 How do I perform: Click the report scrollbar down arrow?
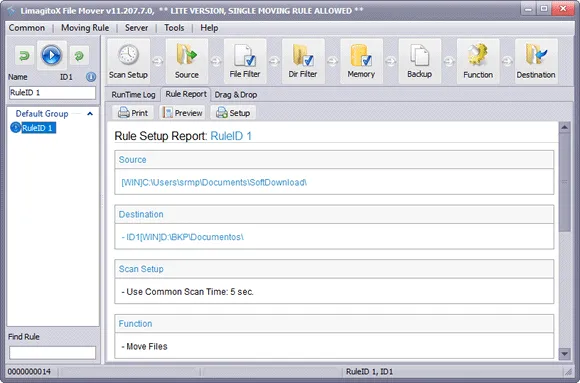click(564, 354)
